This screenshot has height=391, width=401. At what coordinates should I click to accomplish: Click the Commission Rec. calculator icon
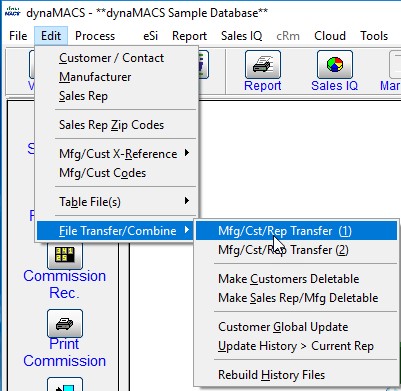point(65,255)
